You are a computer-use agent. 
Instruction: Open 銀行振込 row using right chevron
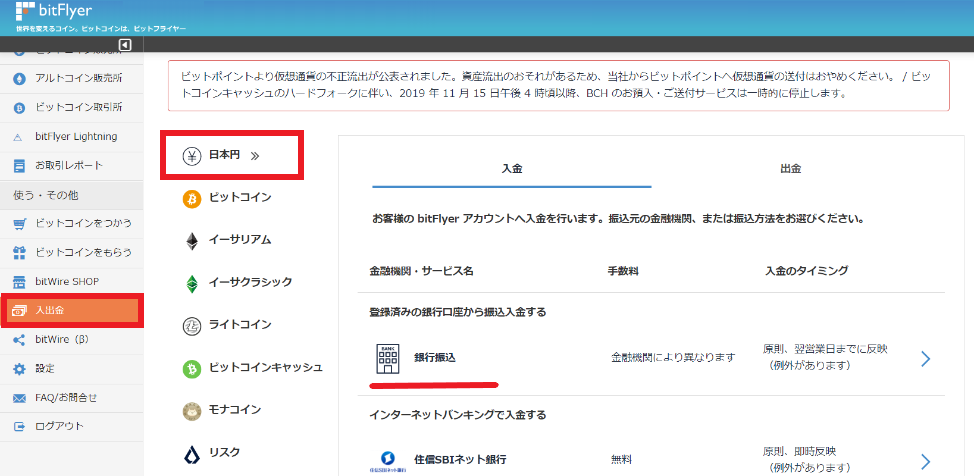point(926,359)
